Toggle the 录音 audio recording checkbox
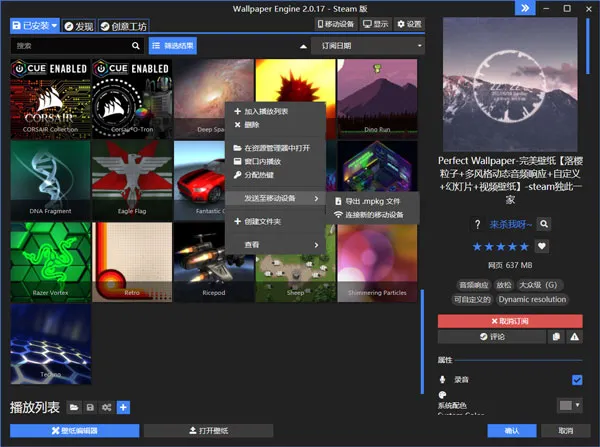This screenshot has width=600, height=447. (x=576, y=380)
